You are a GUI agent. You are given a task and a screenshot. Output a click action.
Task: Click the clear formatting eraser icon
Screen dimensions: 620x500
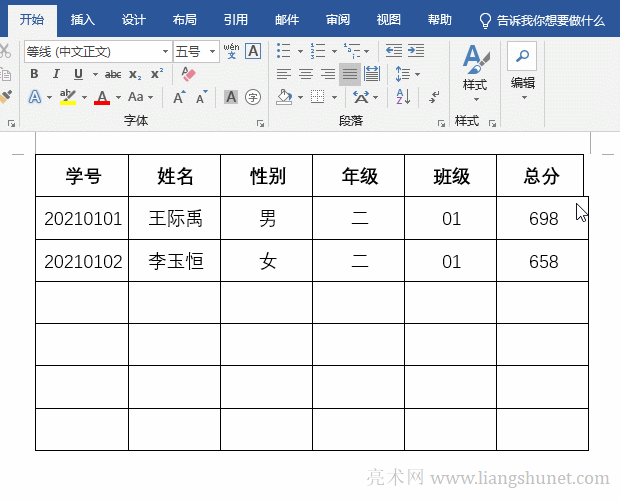(x=188, y=74)
